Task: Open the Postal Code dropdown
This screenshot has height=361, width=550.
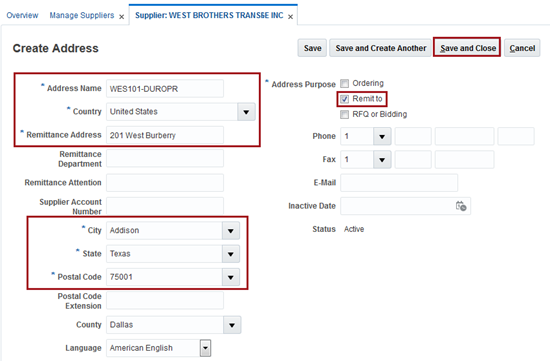Action: (x=231, y=277)
